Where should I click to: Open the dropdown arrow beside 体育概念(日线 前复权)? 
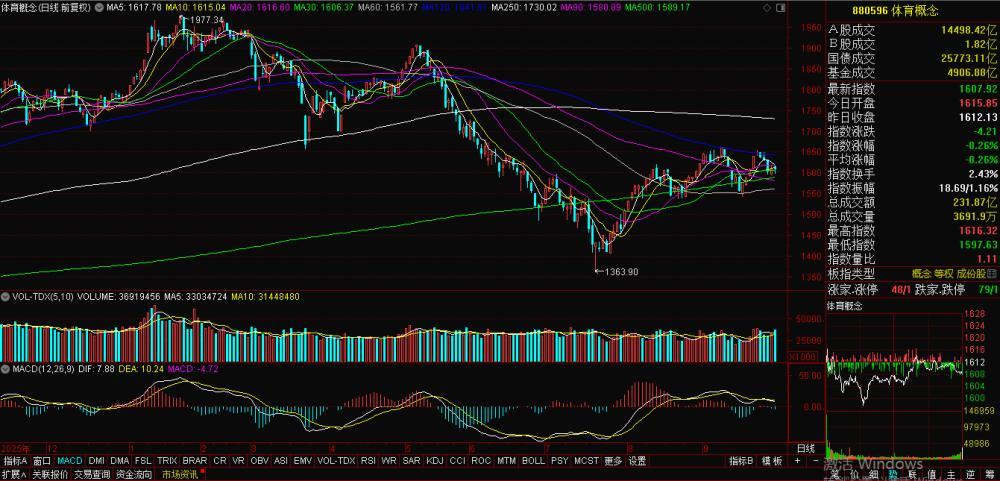click(99, 7)
